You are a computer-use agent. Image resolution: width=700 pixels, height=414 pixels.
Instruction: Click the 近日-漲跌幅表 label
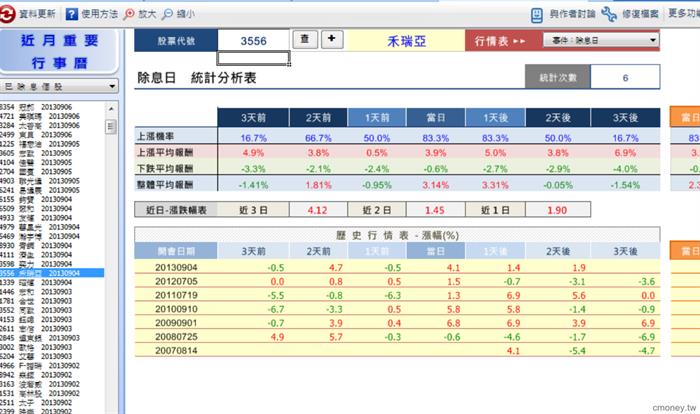click(176, 209)
